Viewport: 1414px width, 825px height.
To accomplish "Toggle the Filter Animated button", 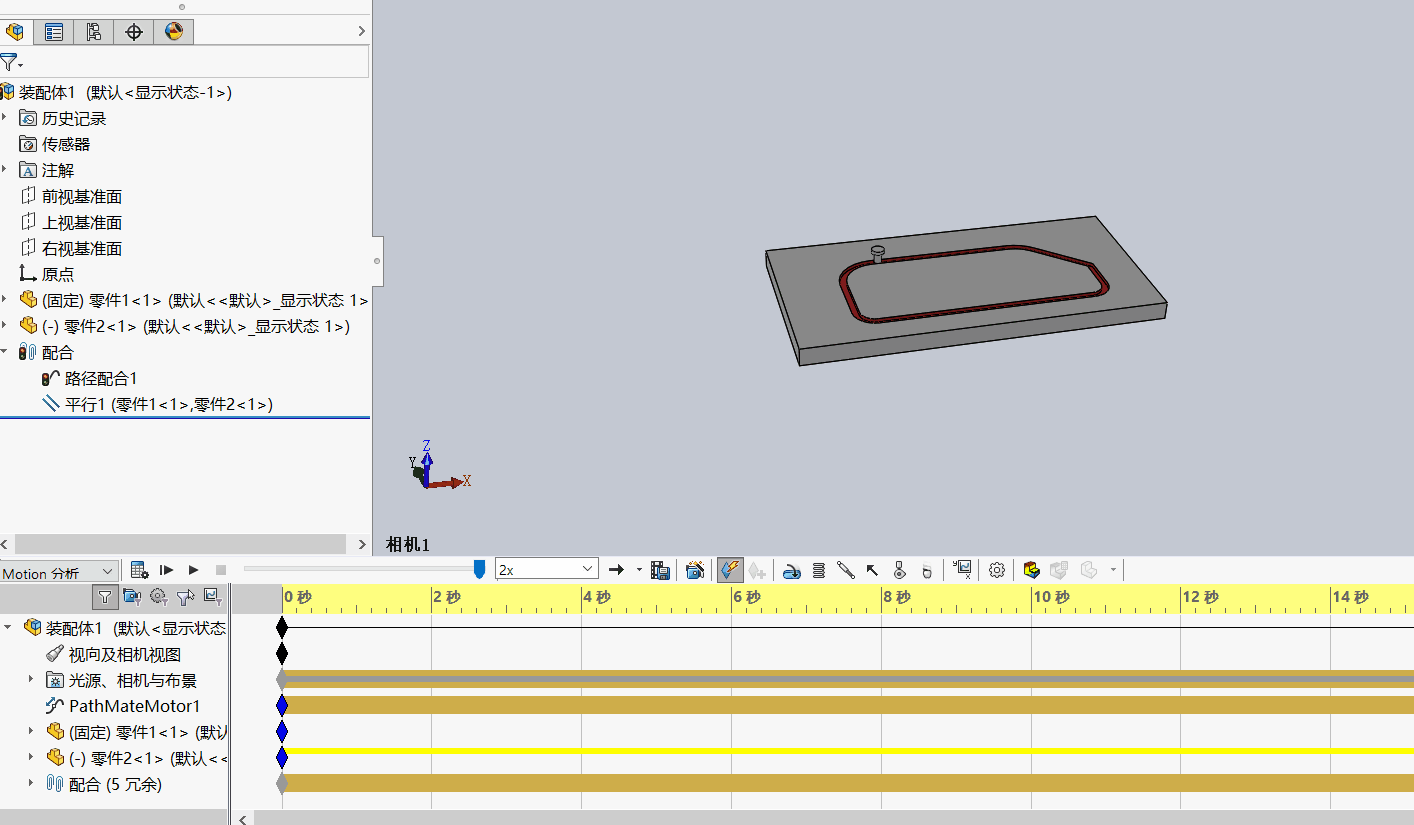I will (132, 597).
